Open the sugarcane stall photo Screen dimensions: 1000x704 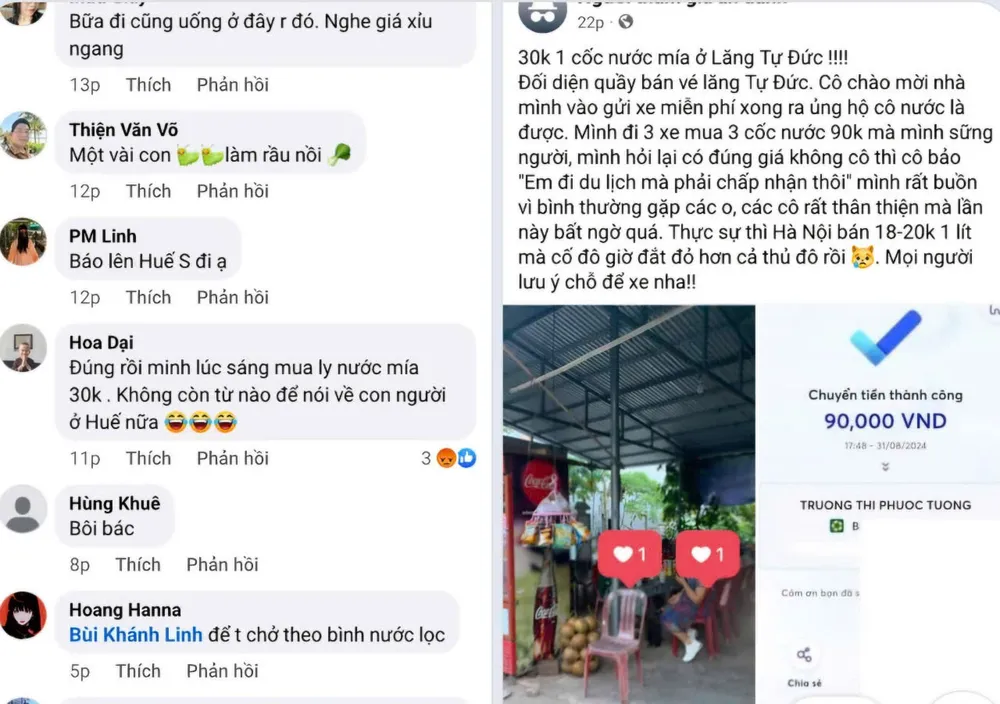pyautogui.click(x=629, y=504)
